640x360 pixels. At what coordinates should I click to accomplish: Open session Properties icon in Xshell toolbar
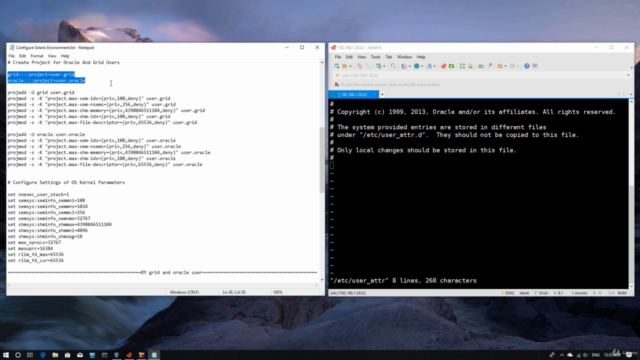coord(378,66)
